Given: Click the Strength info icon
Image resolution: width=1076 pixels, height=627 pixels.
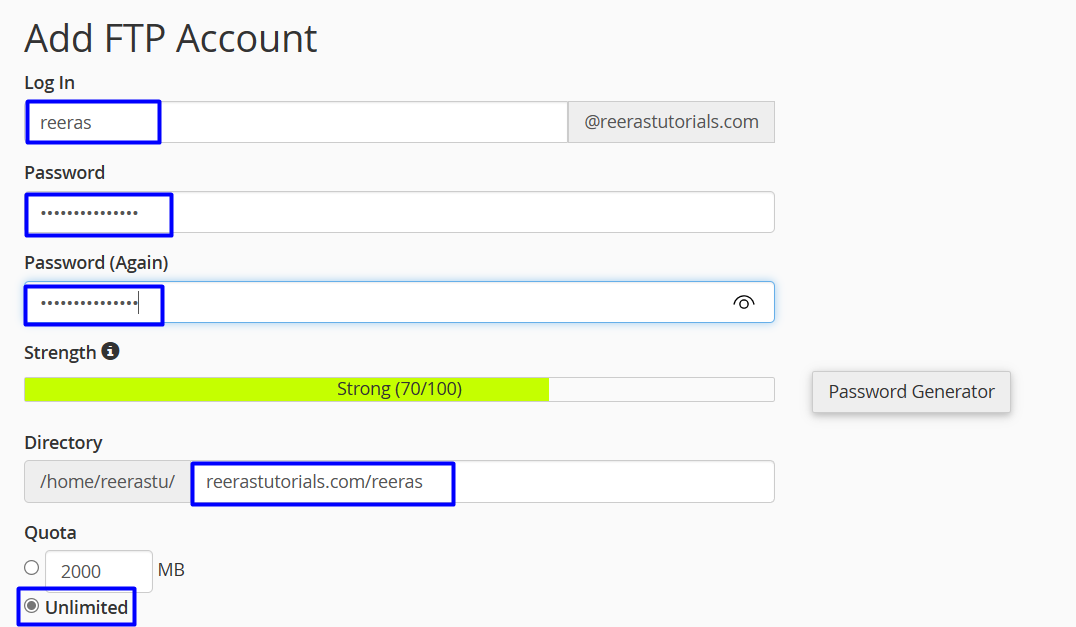Looking at the screenshot, I should (110, 352).
